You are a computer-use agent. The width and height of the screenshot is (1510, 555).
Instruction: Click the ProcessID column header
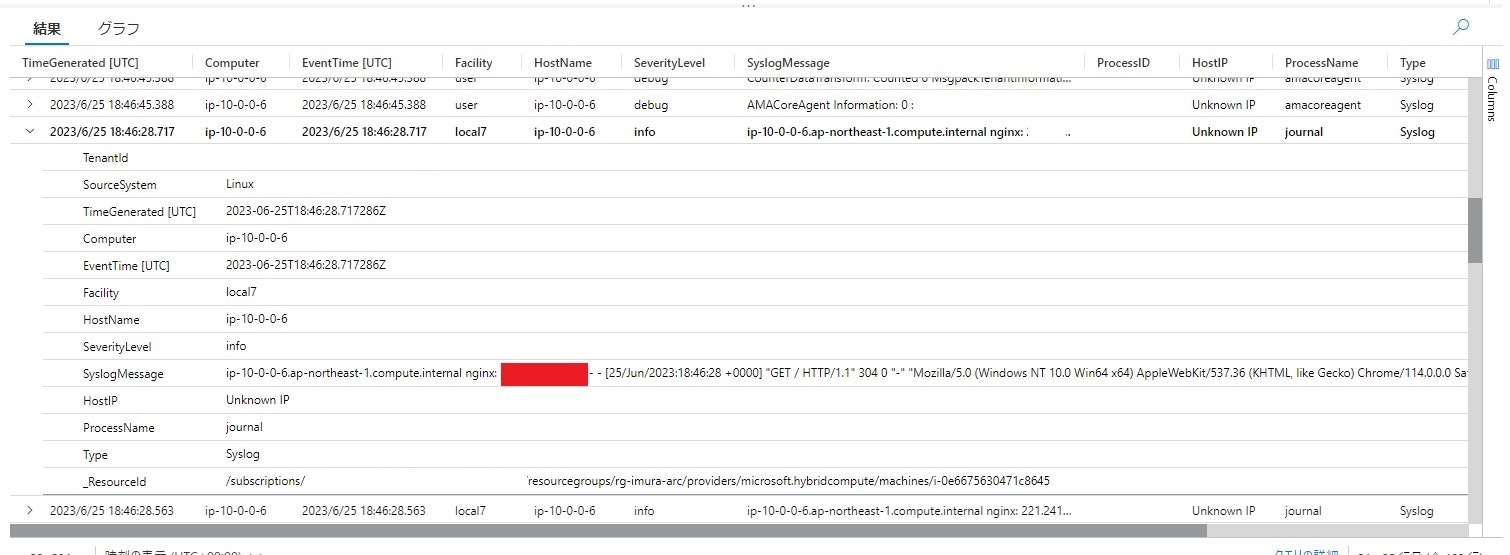pyautogui.click(x=1123, y=62)
